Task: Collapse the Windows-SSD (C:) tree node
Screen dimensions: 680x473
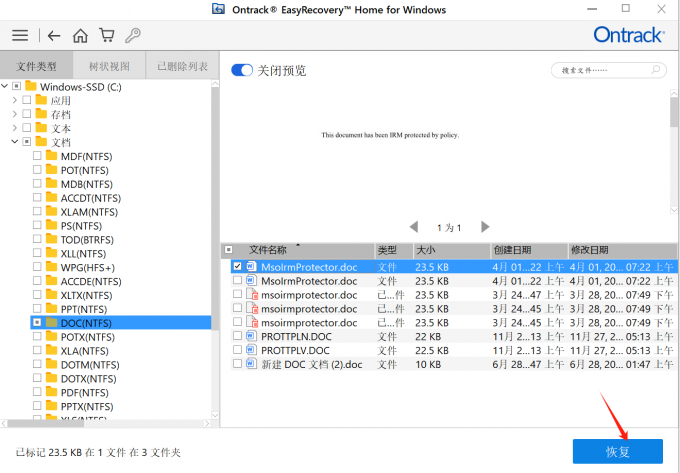Action: tap(5, 86)
